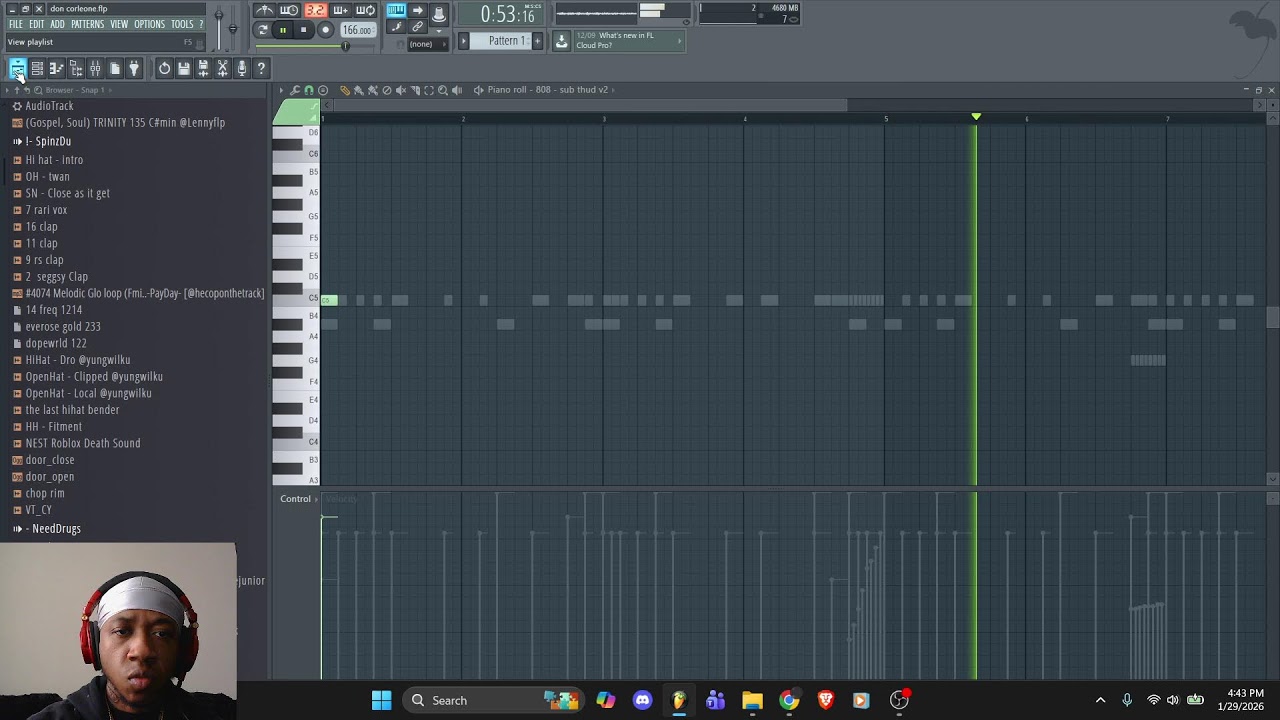Open What's new in FL Cloud Pro news

pyautogui.click(x=629, y=41)
